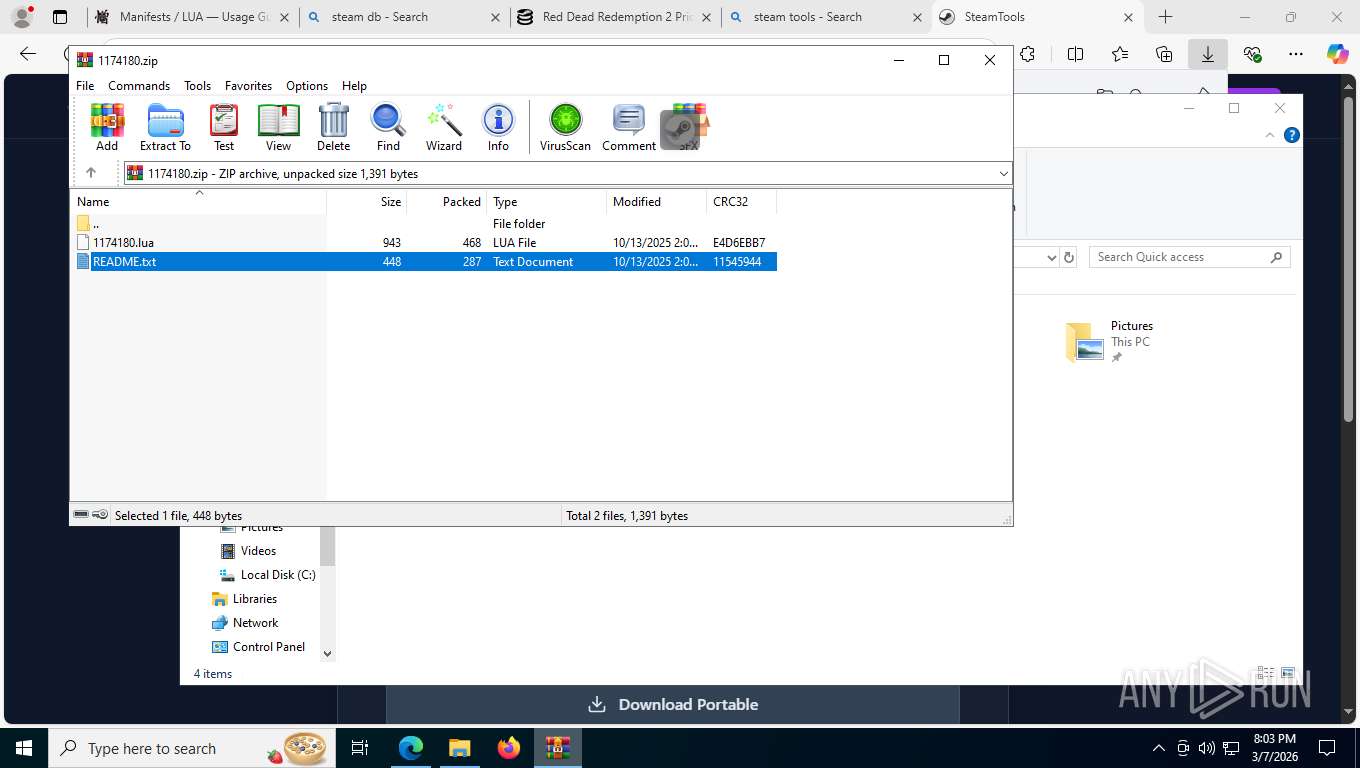Open the Find tool in WinRAR

pyautogui.click(x=388, y=127)
